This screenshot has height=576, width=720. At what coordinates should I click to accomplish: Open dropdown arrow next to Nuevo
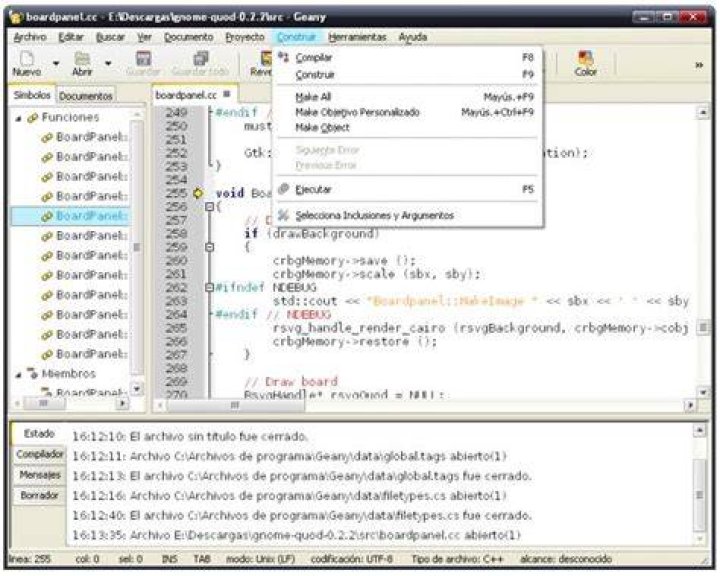pos(56,63)
